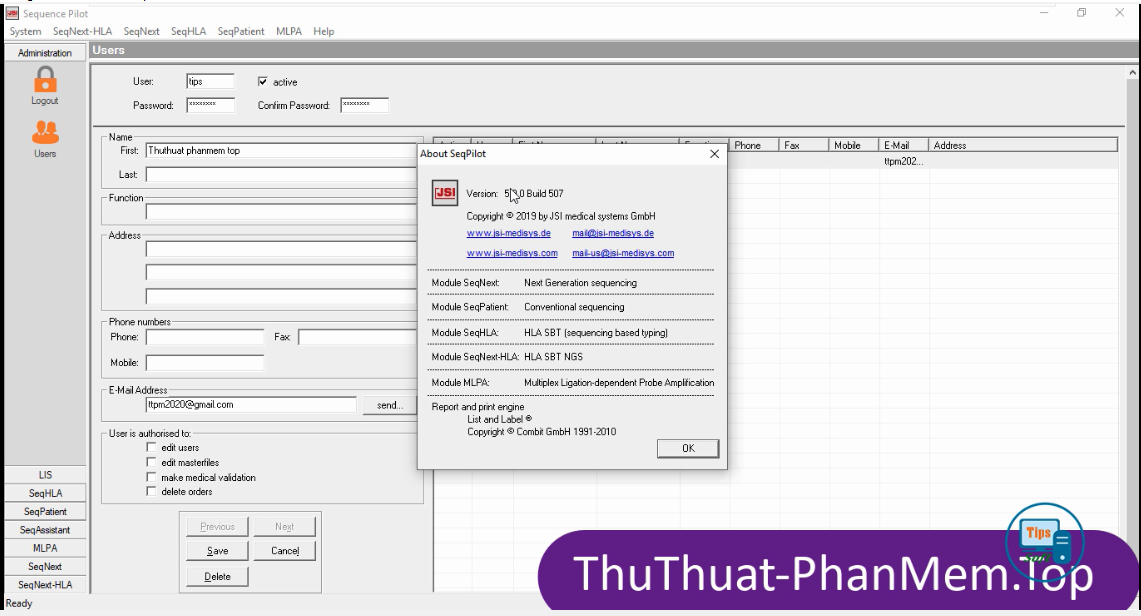
Task: Switch to the MLPA sidebar section
Action: tap(45, 548)
